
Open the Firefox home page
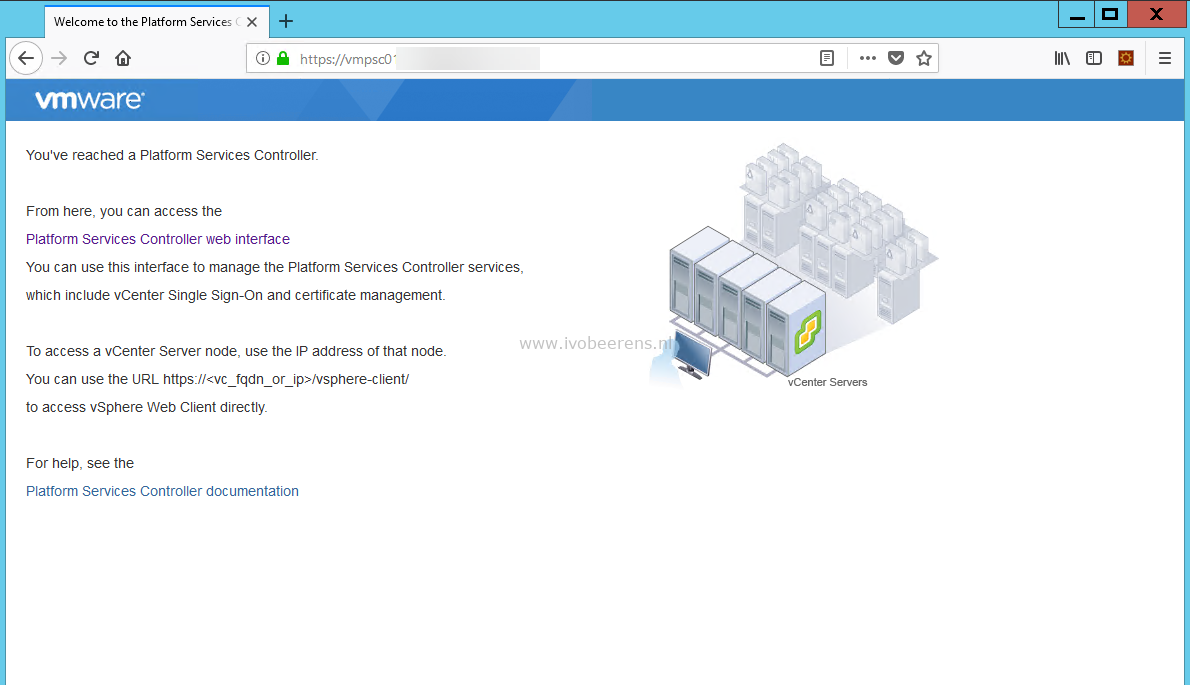[123, 58]
